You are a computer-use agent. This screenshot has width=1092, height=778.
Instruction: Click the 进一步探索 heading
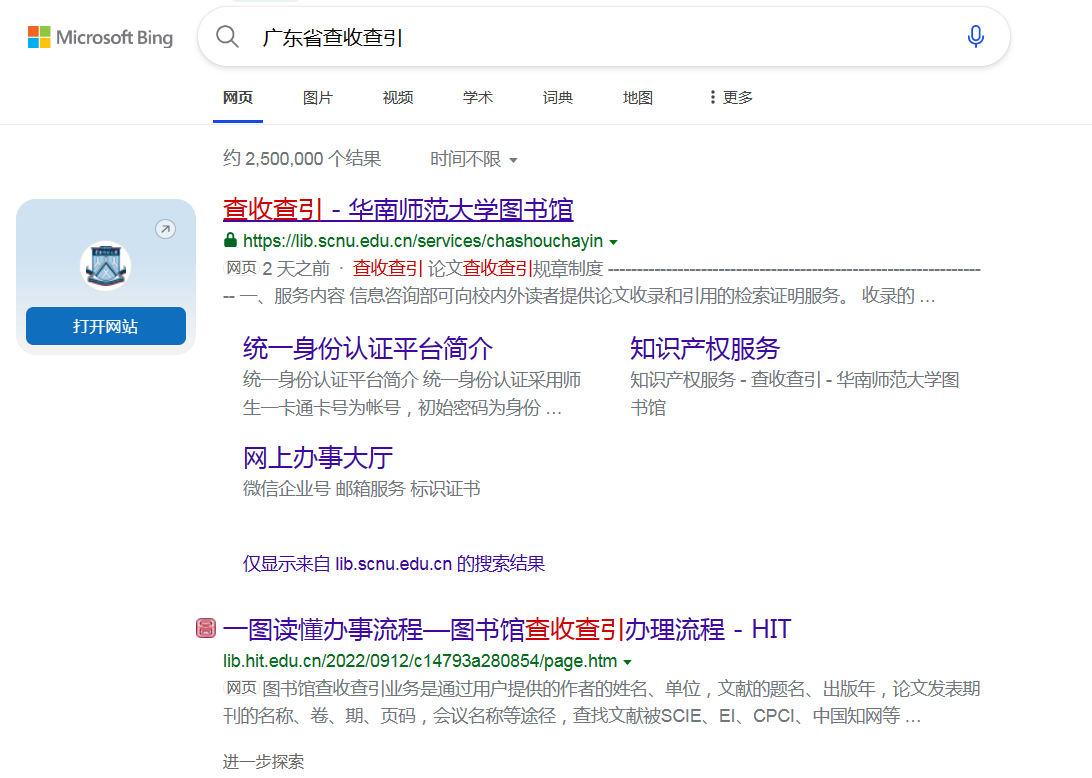(263, 761)
